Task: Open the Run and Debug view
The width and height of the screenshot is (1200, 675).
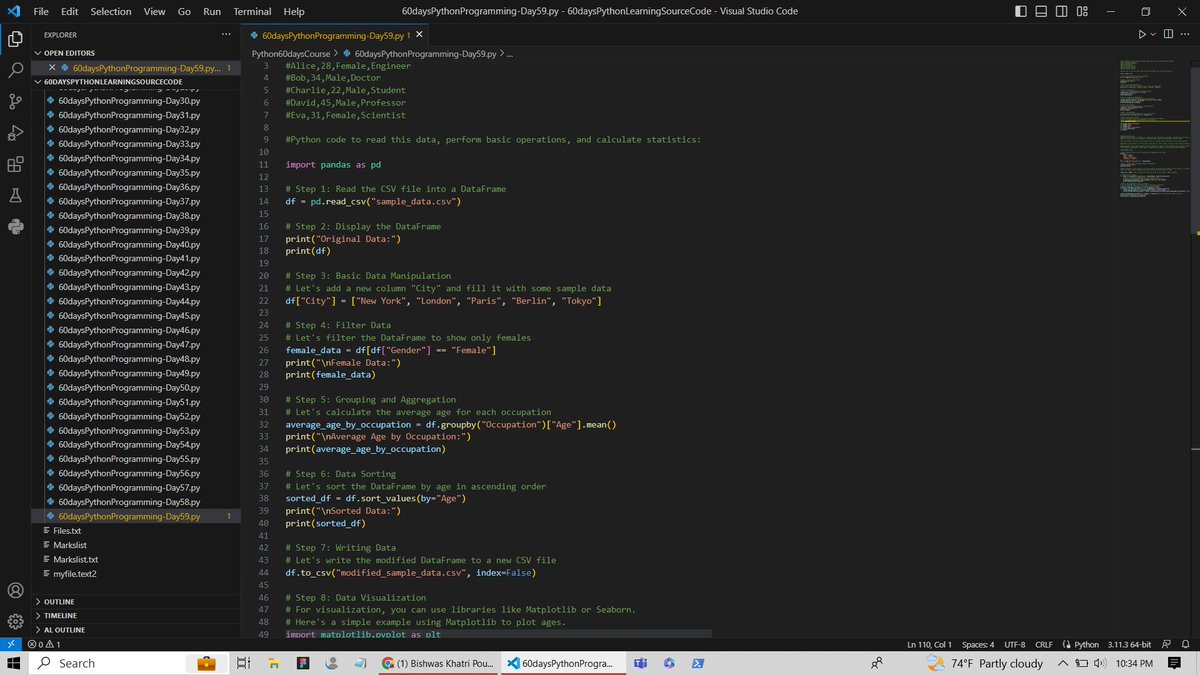Action: point(15,133)
